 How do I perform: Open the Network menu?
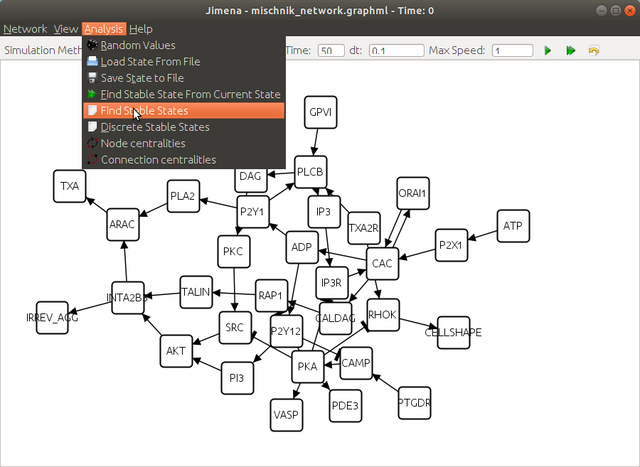coord(25,29)
